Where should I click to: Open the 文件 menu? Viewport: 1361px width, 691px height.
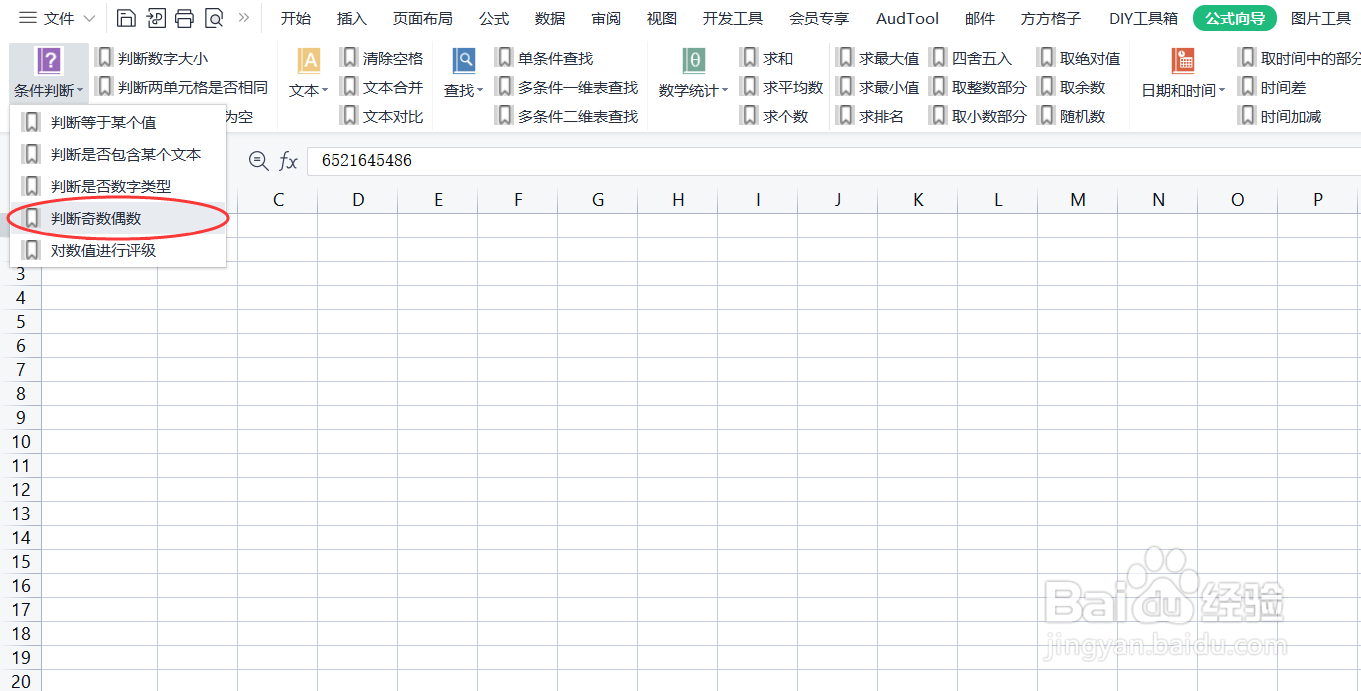click(59, 18)
